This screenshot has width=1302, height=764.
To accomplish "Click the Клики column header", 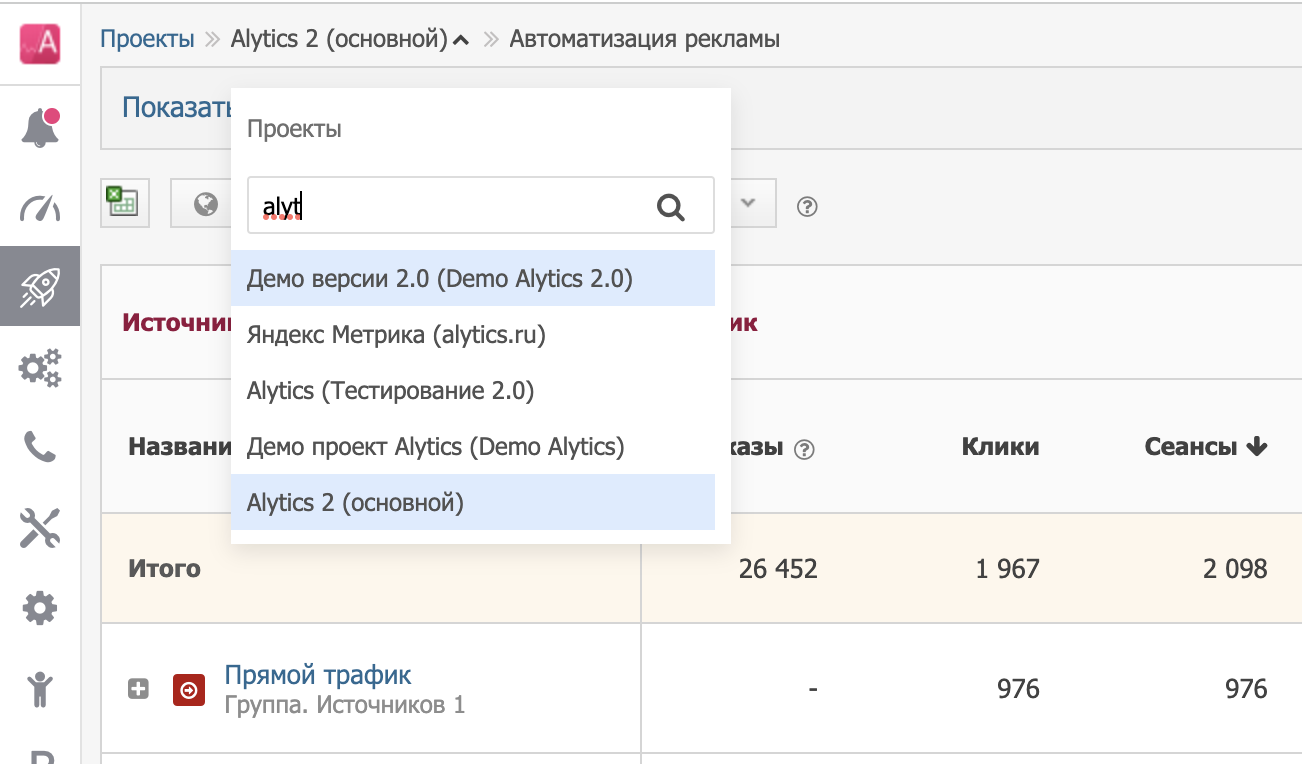I will pyautogui.click(x=1000, y=447).
